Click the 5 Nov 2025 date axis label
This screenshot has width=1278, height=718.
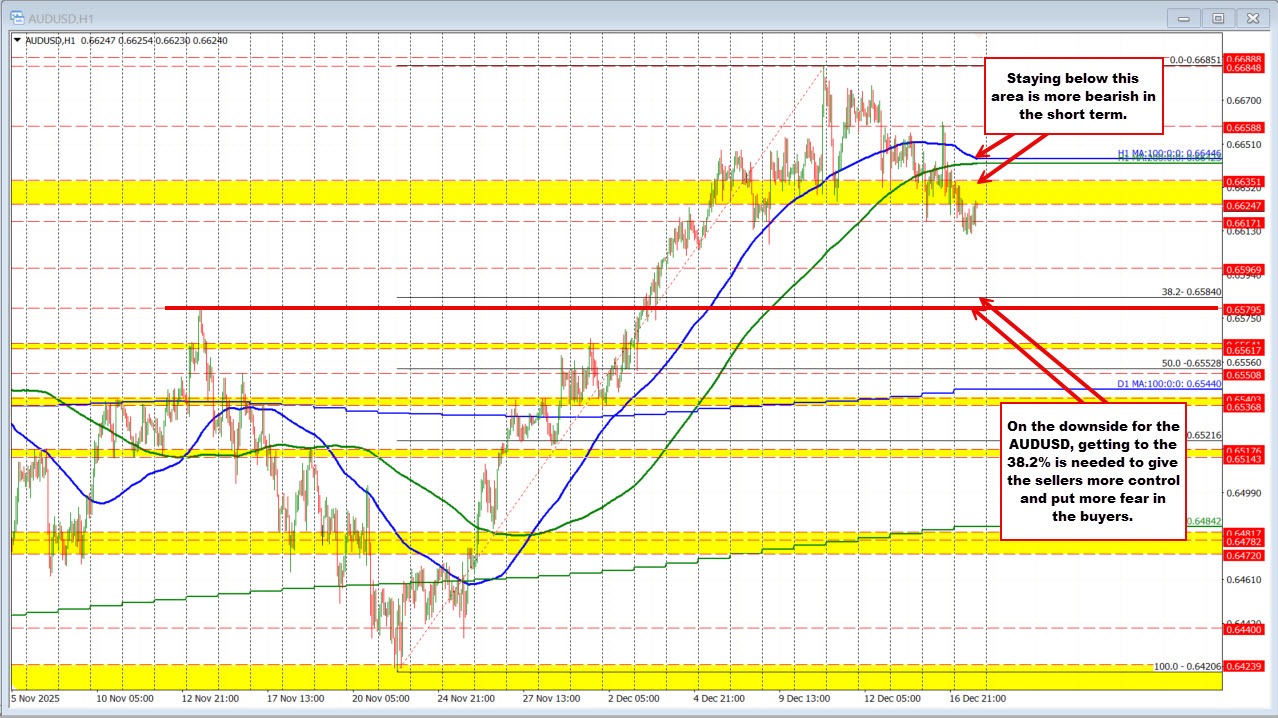35,700
